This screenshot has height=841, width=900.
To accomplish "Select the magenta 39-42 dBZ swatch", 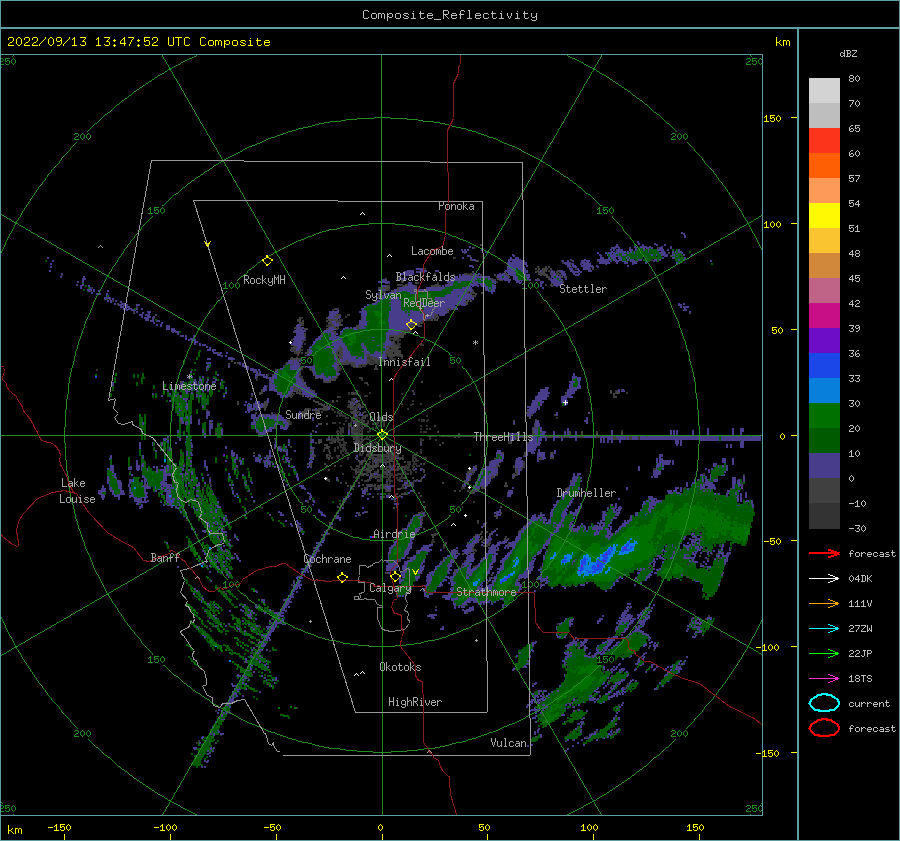I will pos(824,316).
